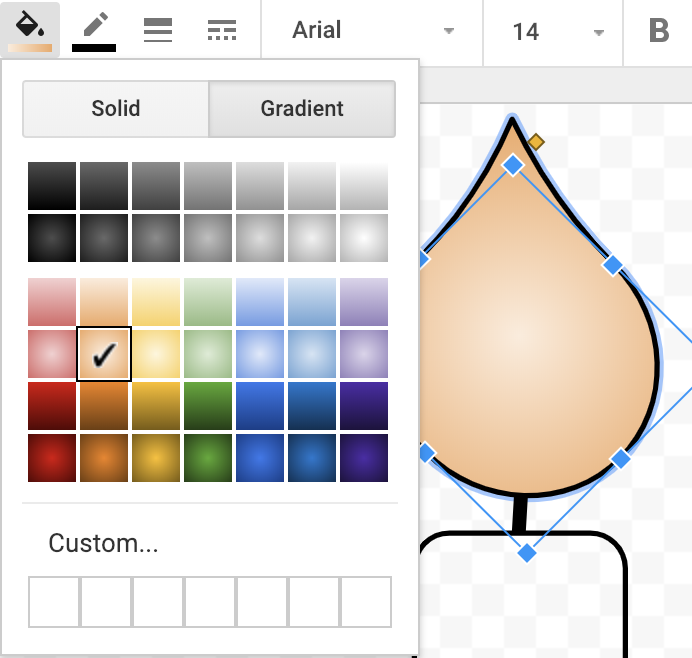This screenshot has width=692, height=658.
Task: Select the checked light orange radial gradient
Action: 104,354
